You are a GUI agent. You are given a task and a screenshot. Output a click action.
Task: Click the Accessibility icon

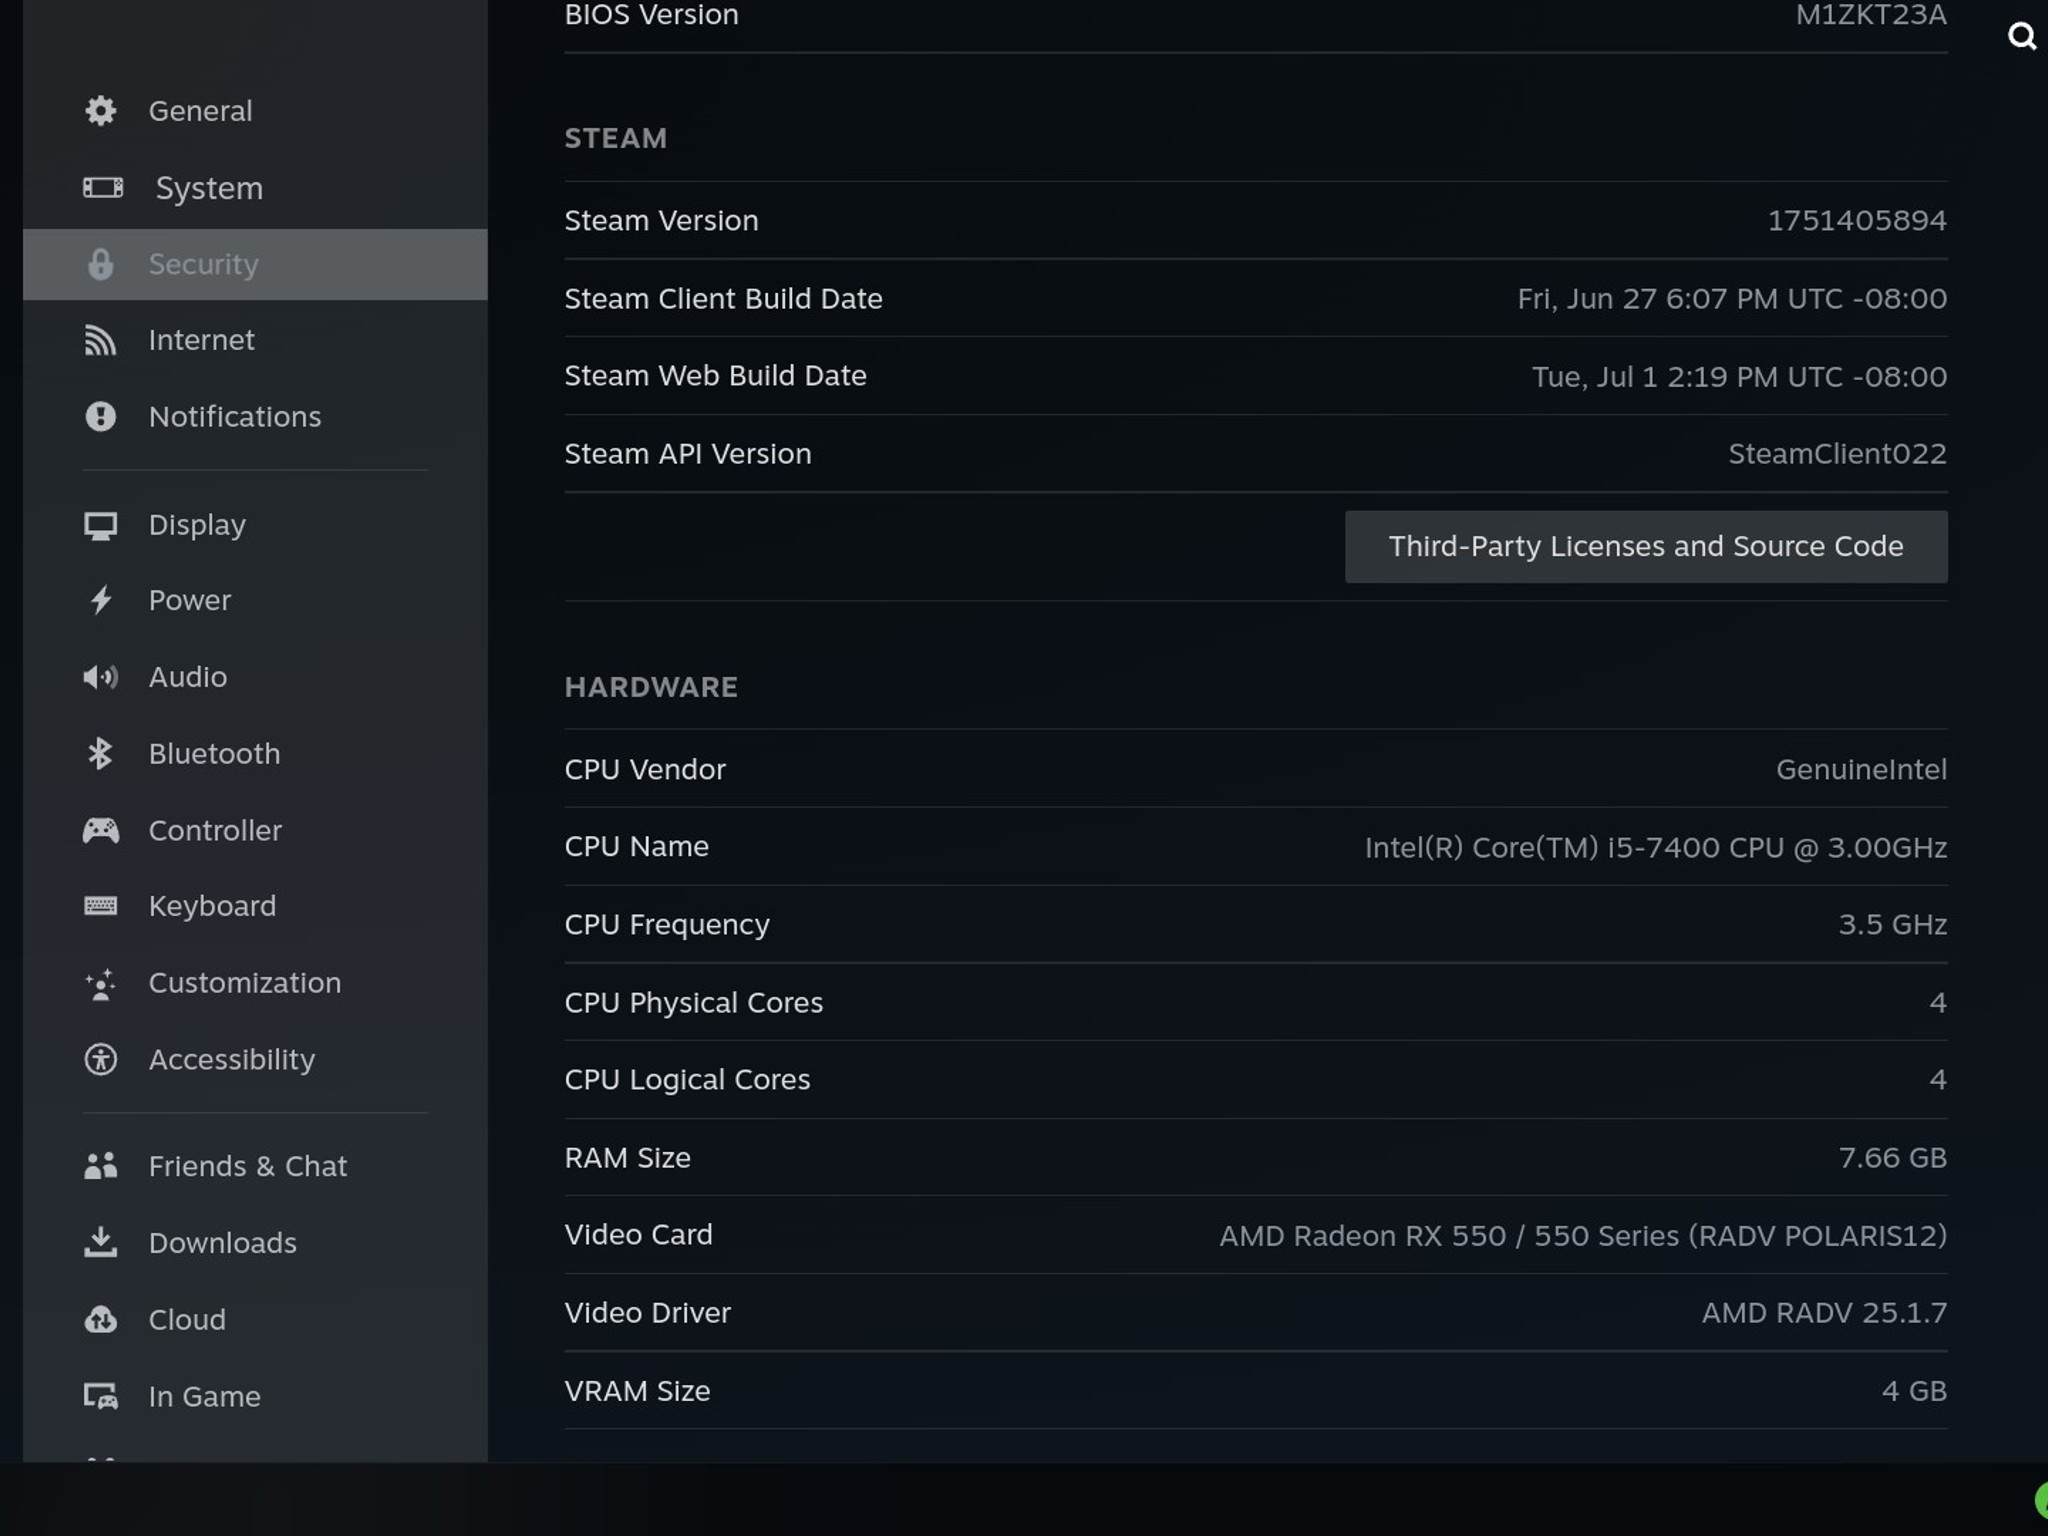[x=100, y=1060]
